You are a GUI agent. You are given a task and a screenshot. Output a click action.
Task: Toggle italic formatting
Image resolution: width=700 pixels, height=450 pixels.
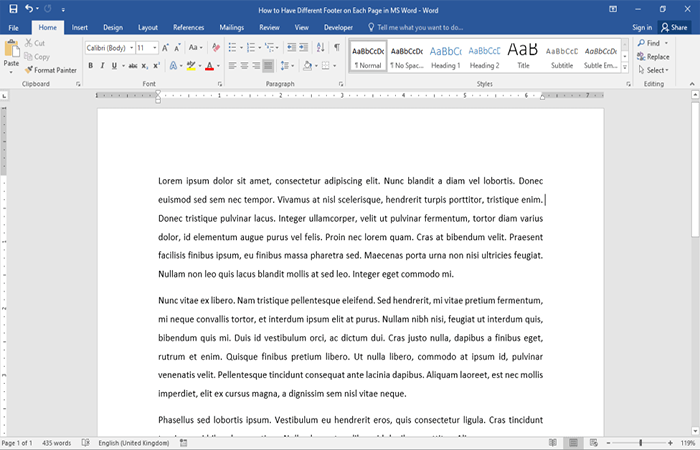(x=103, y=66)
